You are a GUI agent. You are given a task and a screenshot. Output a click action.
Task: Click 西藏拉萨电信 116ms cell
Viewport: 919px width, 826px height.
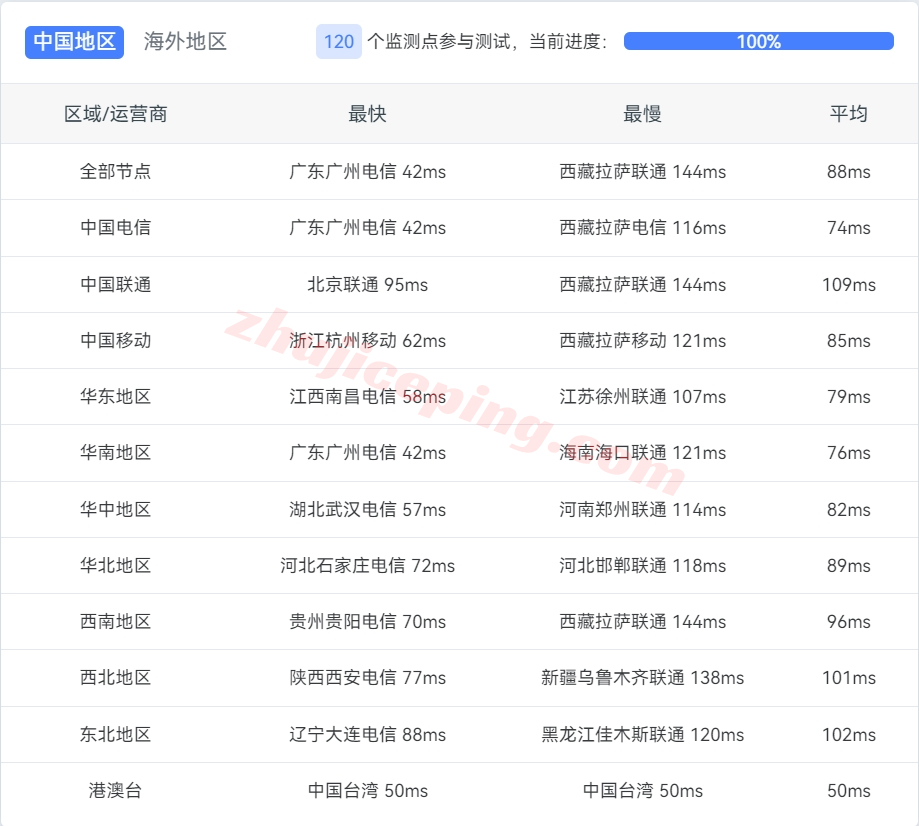coord(642,227)
